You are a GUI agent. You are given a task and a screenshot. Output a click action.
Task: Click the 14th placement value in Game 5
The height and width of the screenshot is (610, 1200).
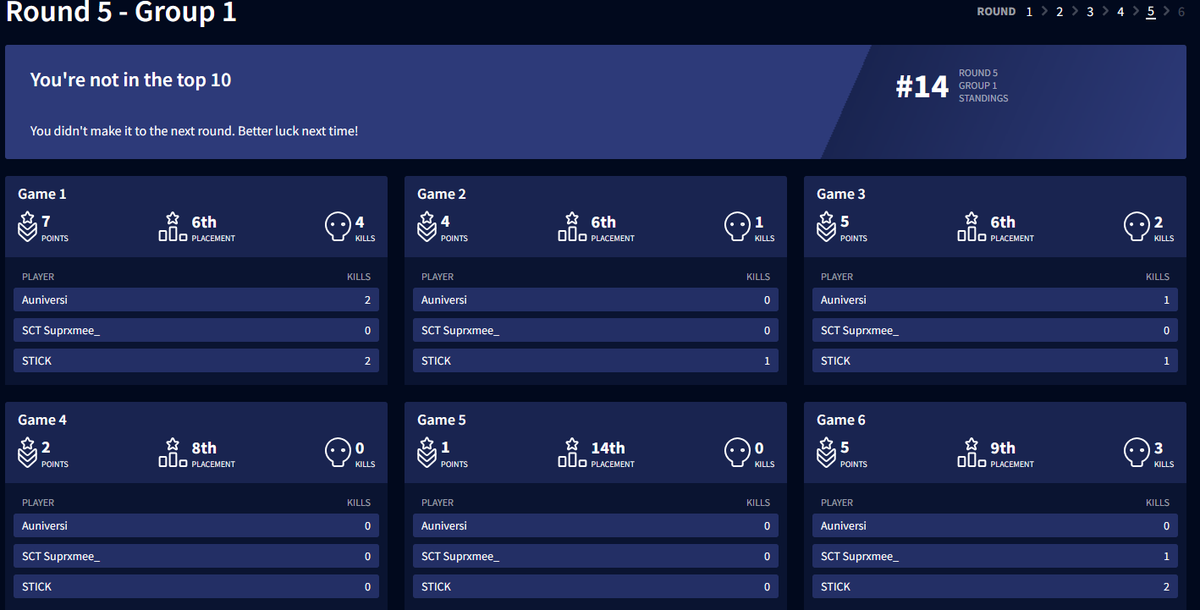click(608, 448)
